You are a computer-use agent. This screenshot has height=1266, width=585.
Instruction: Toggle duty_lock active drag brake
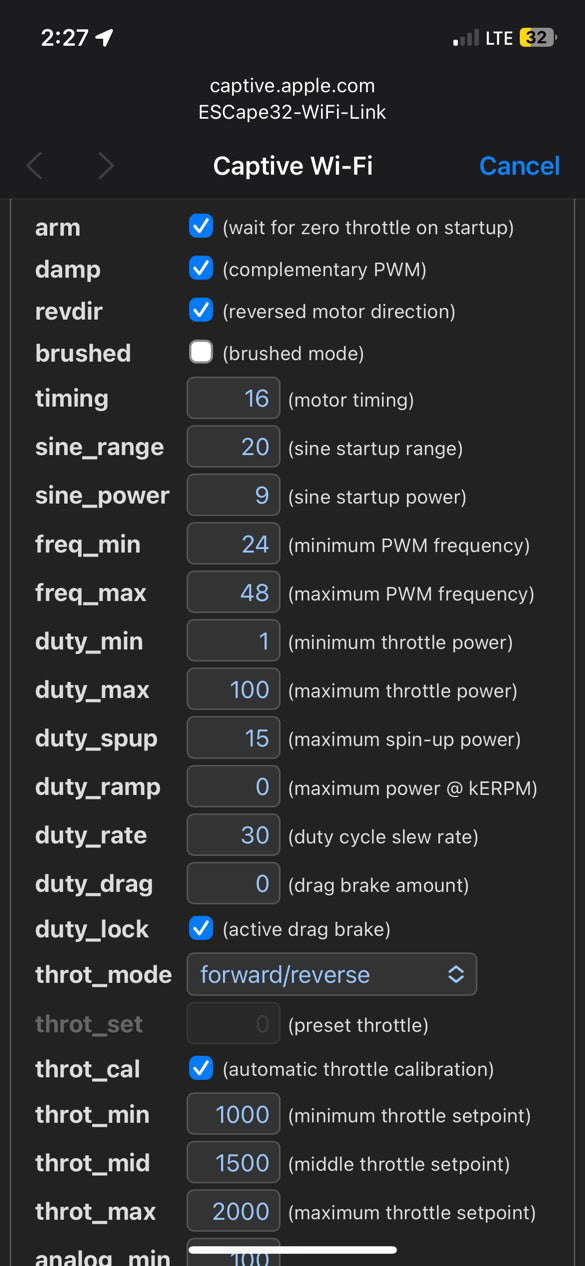[201, 928]
